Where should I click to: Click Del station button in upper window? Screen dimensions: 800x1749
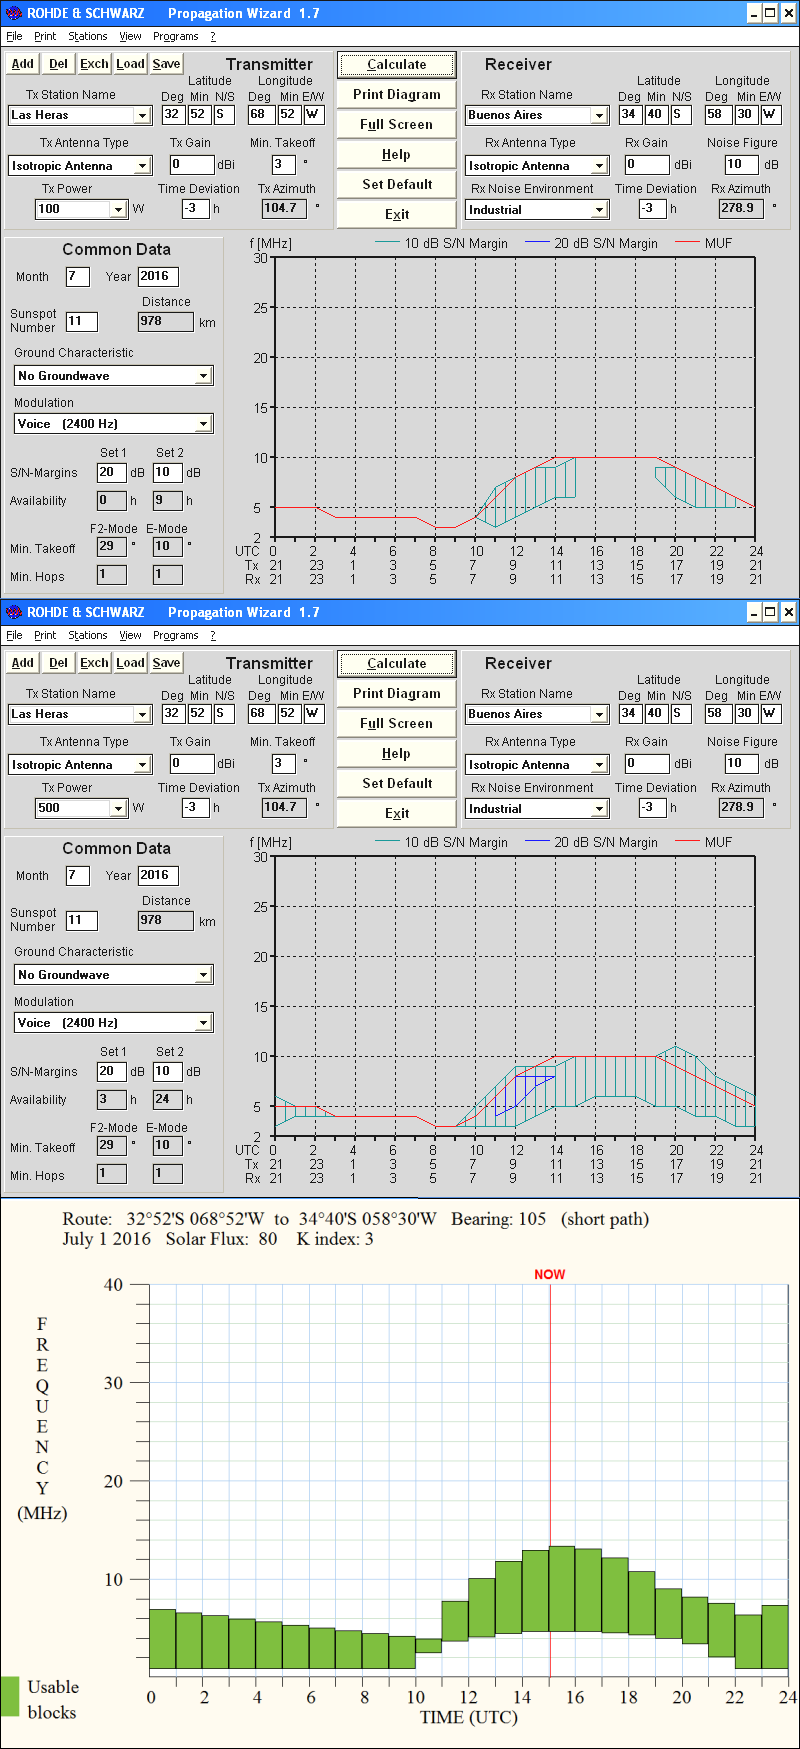coord(58,63)
